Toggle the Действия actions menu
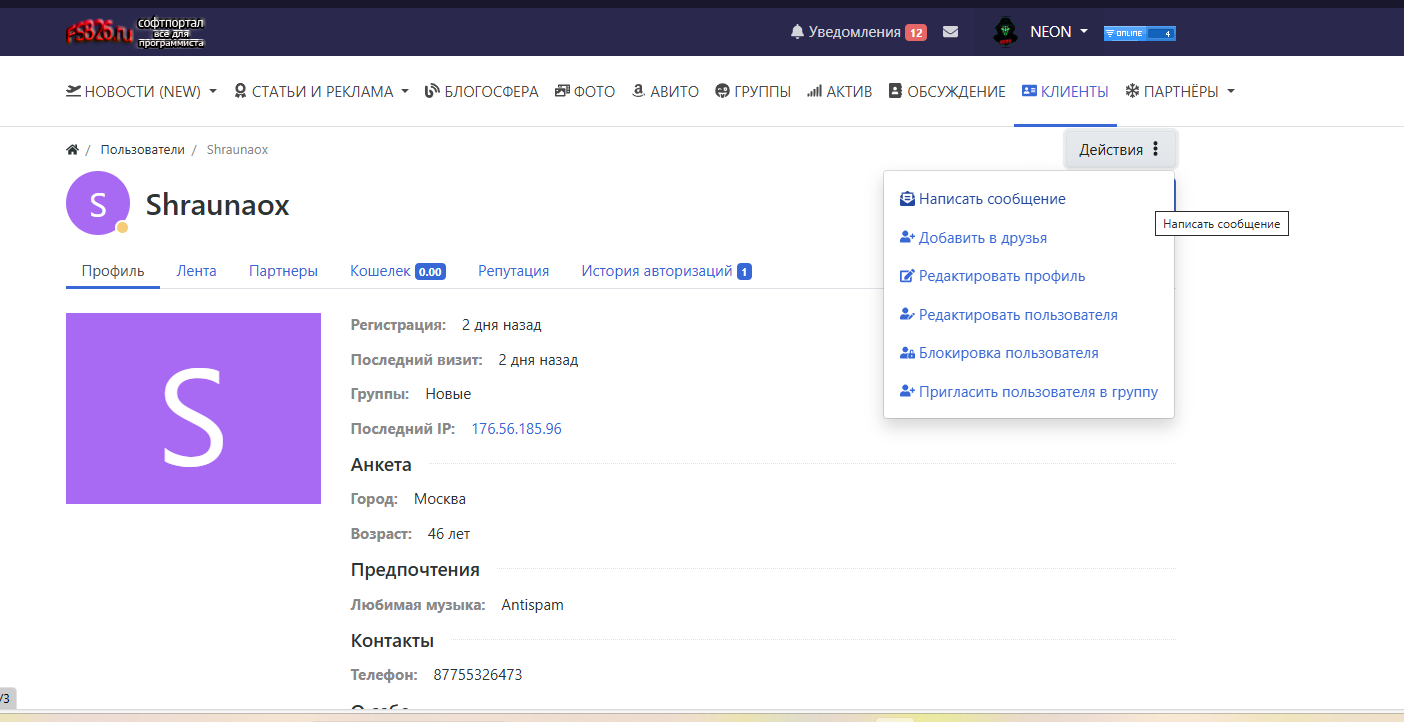The image size is (1404, 722). 1120,149
